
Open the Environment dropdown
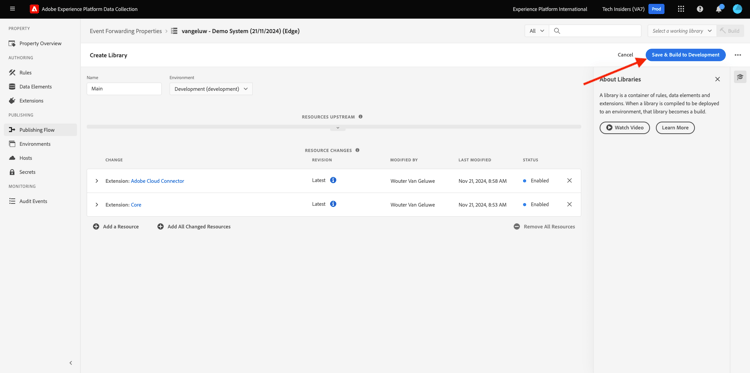click(211, 89)
